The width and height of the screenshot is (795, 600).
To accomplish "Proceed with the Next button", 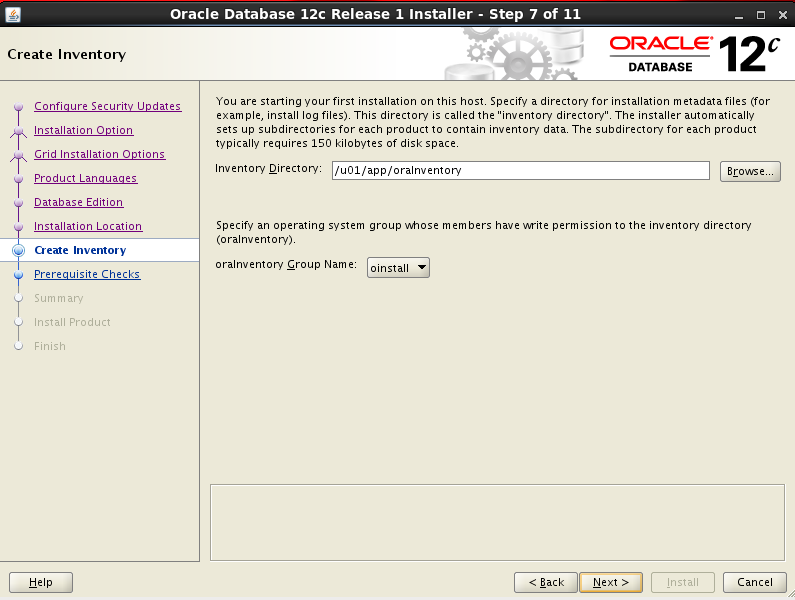I will pyautogui.click(x=611, y=582).
